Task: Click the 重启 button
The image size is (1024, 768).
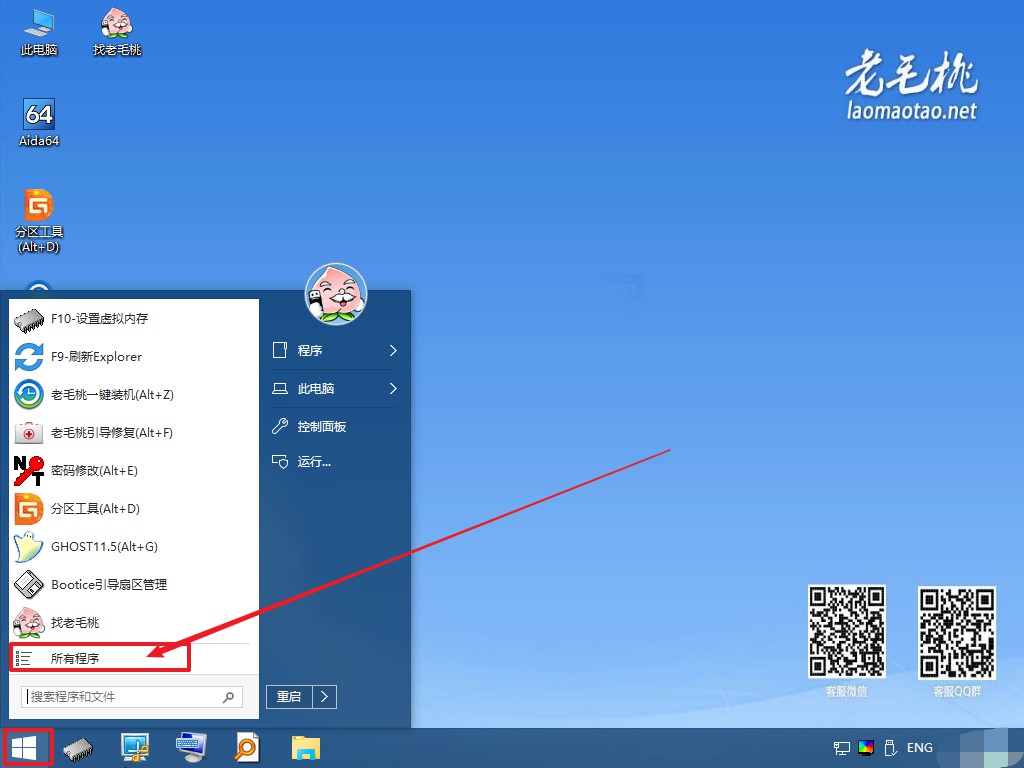Action: click(x=289, y=697)
